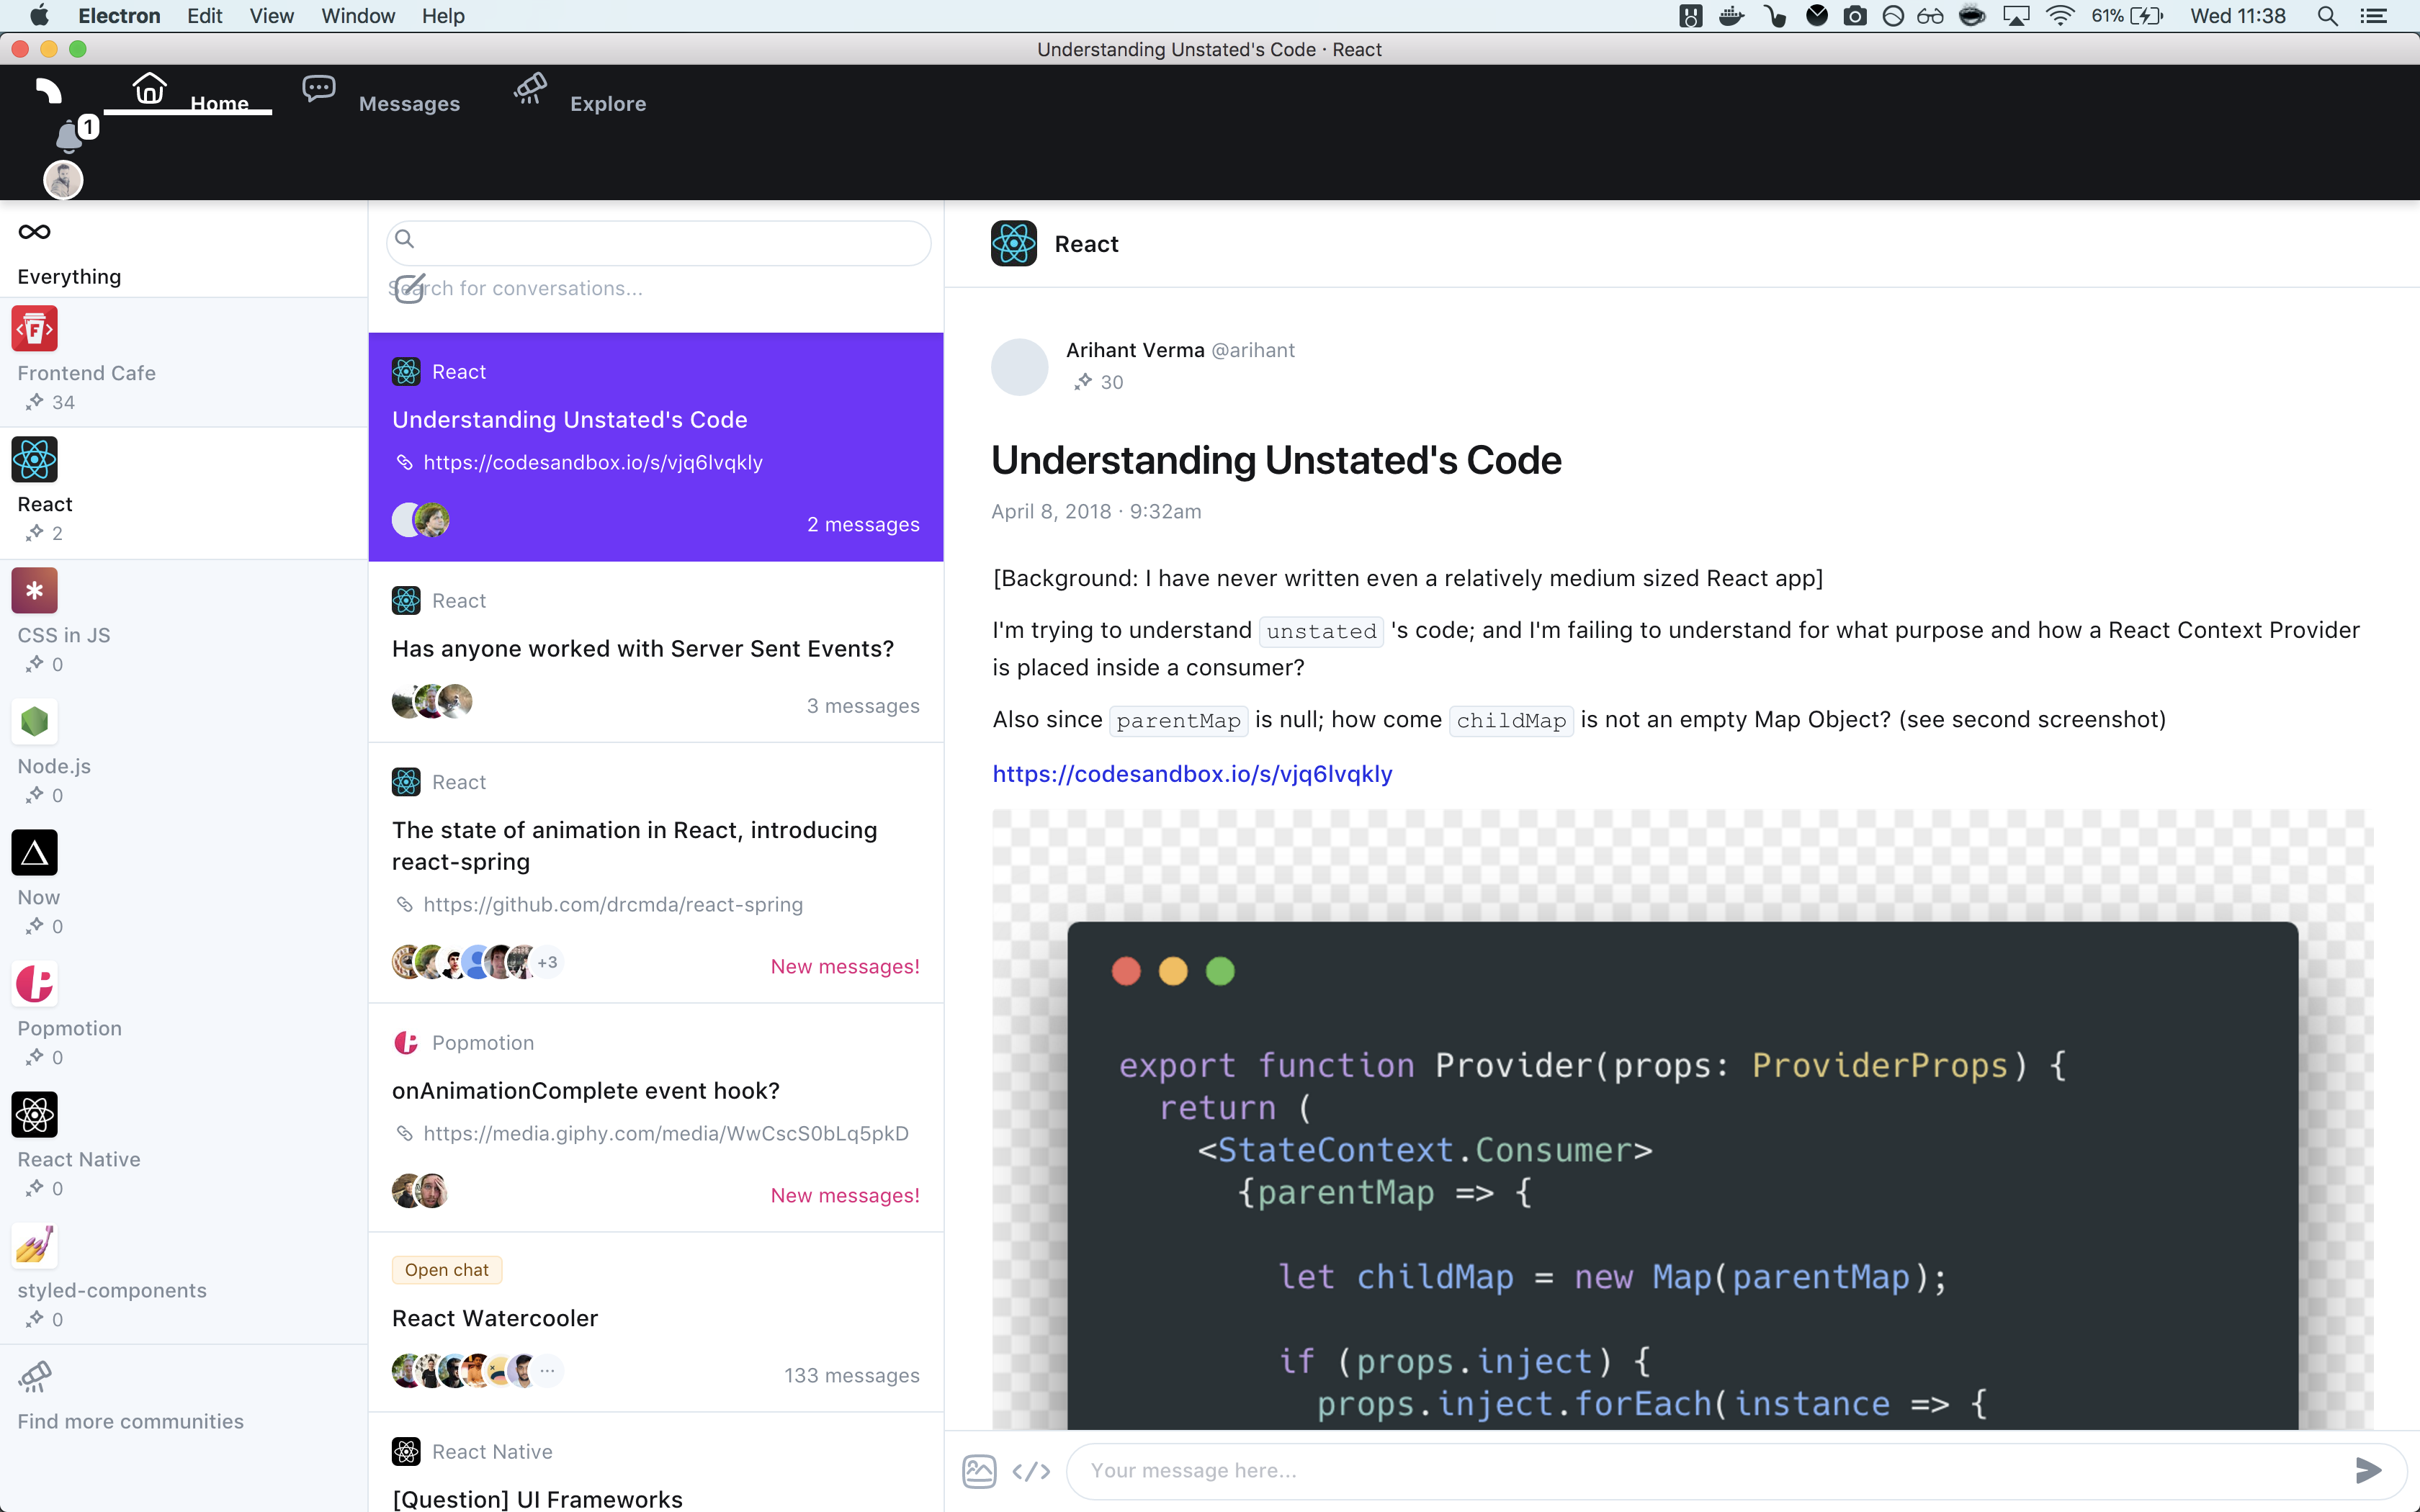This screenshot has width=2420, height=1512.
Task: Open the Window menu
Action: click(358, 16)
